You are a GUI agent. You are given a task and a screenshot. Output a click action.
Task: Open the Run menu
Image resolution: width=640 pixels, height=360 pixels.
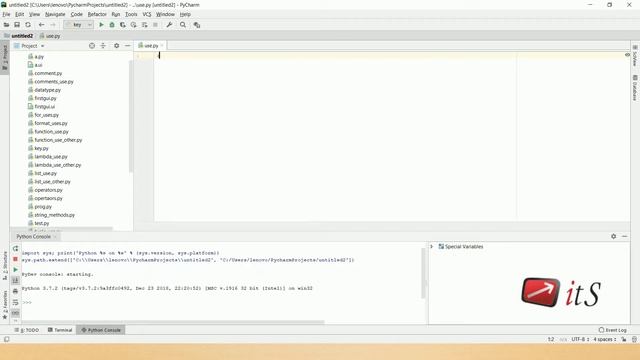click(116, 14)
